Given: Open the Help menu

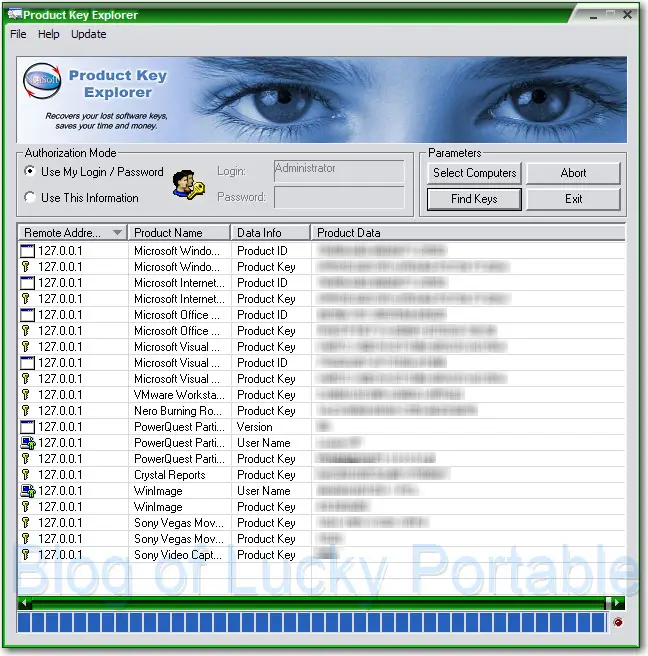Looking at the screenshot, I should coord(49,34).
